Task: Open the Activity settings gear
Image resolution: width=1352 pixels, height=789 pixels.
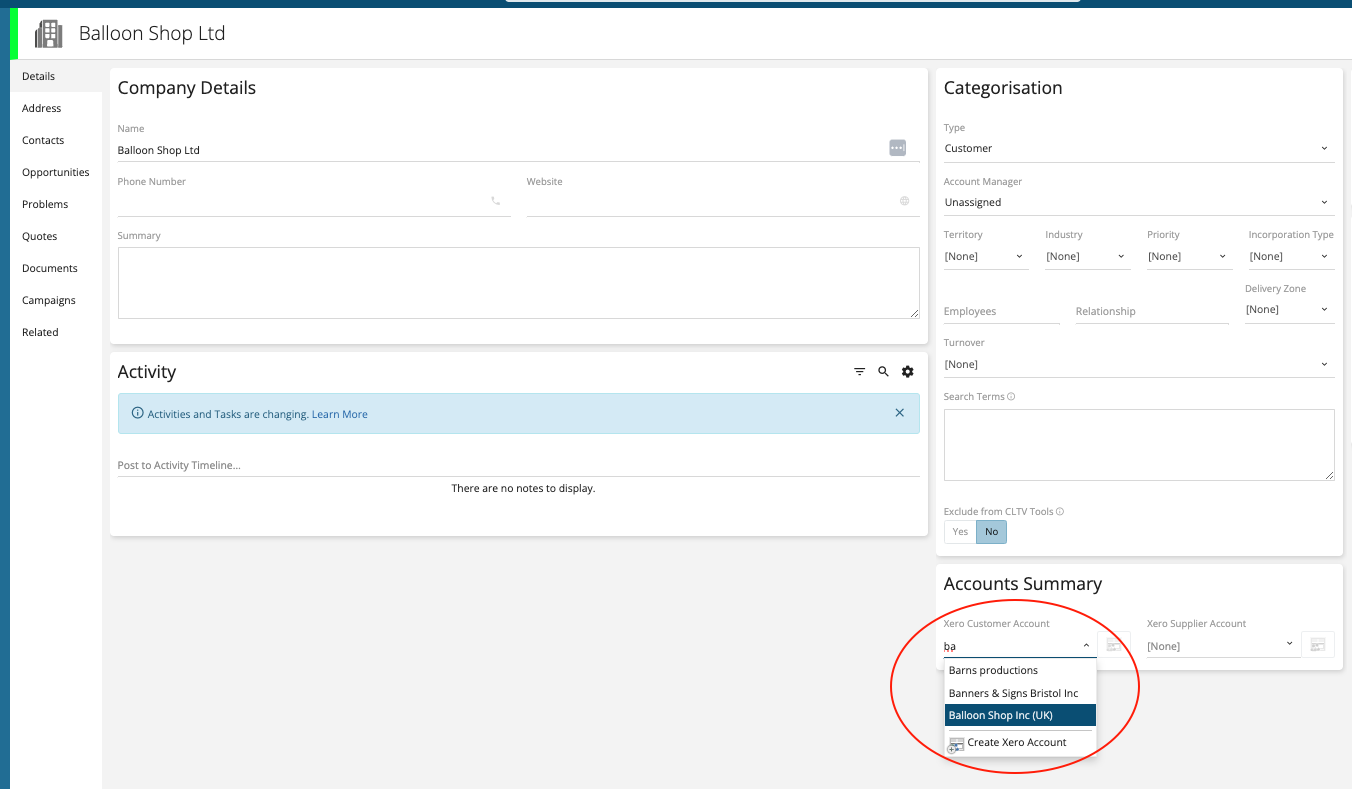Action: coord(907,371)
